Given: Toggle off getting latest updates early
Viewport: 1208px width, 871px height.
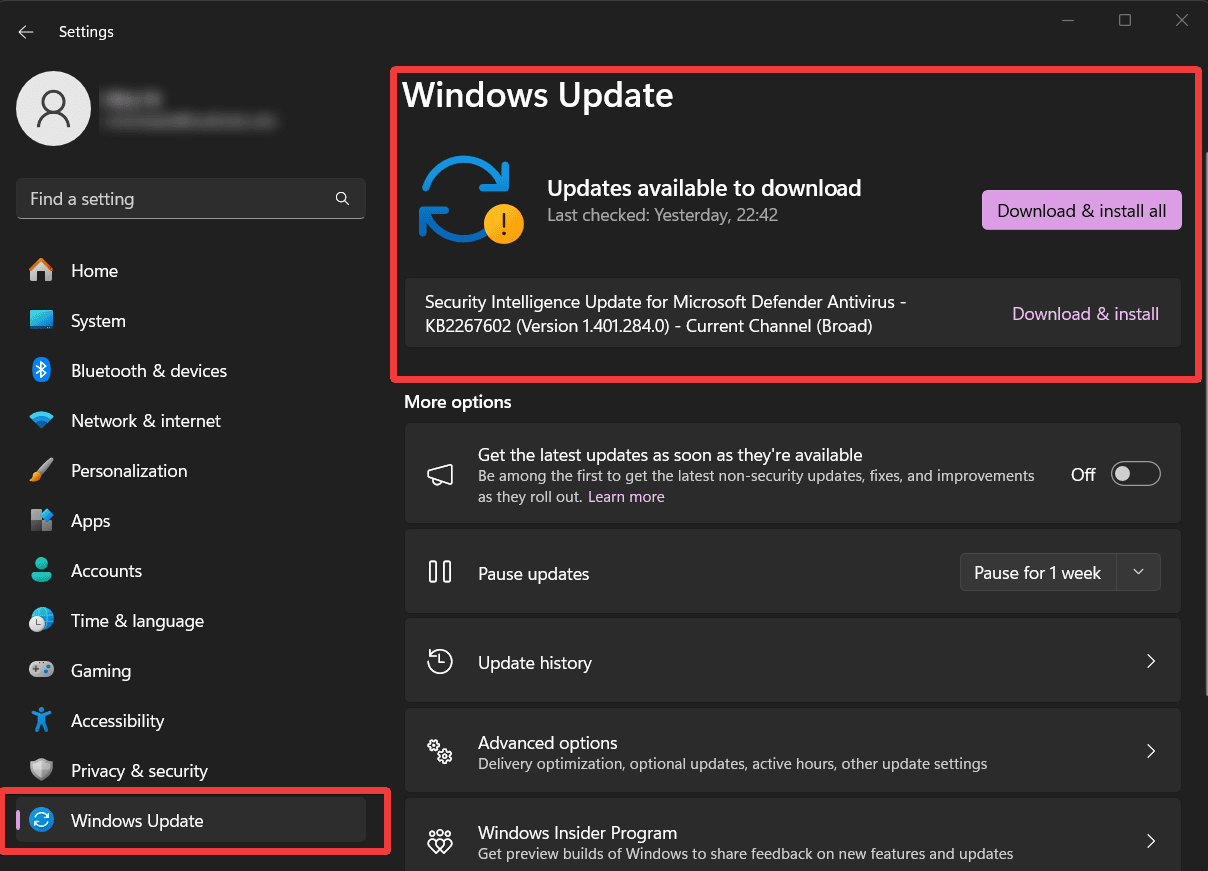Looking at the screenshot, I should click(1135, 473).
